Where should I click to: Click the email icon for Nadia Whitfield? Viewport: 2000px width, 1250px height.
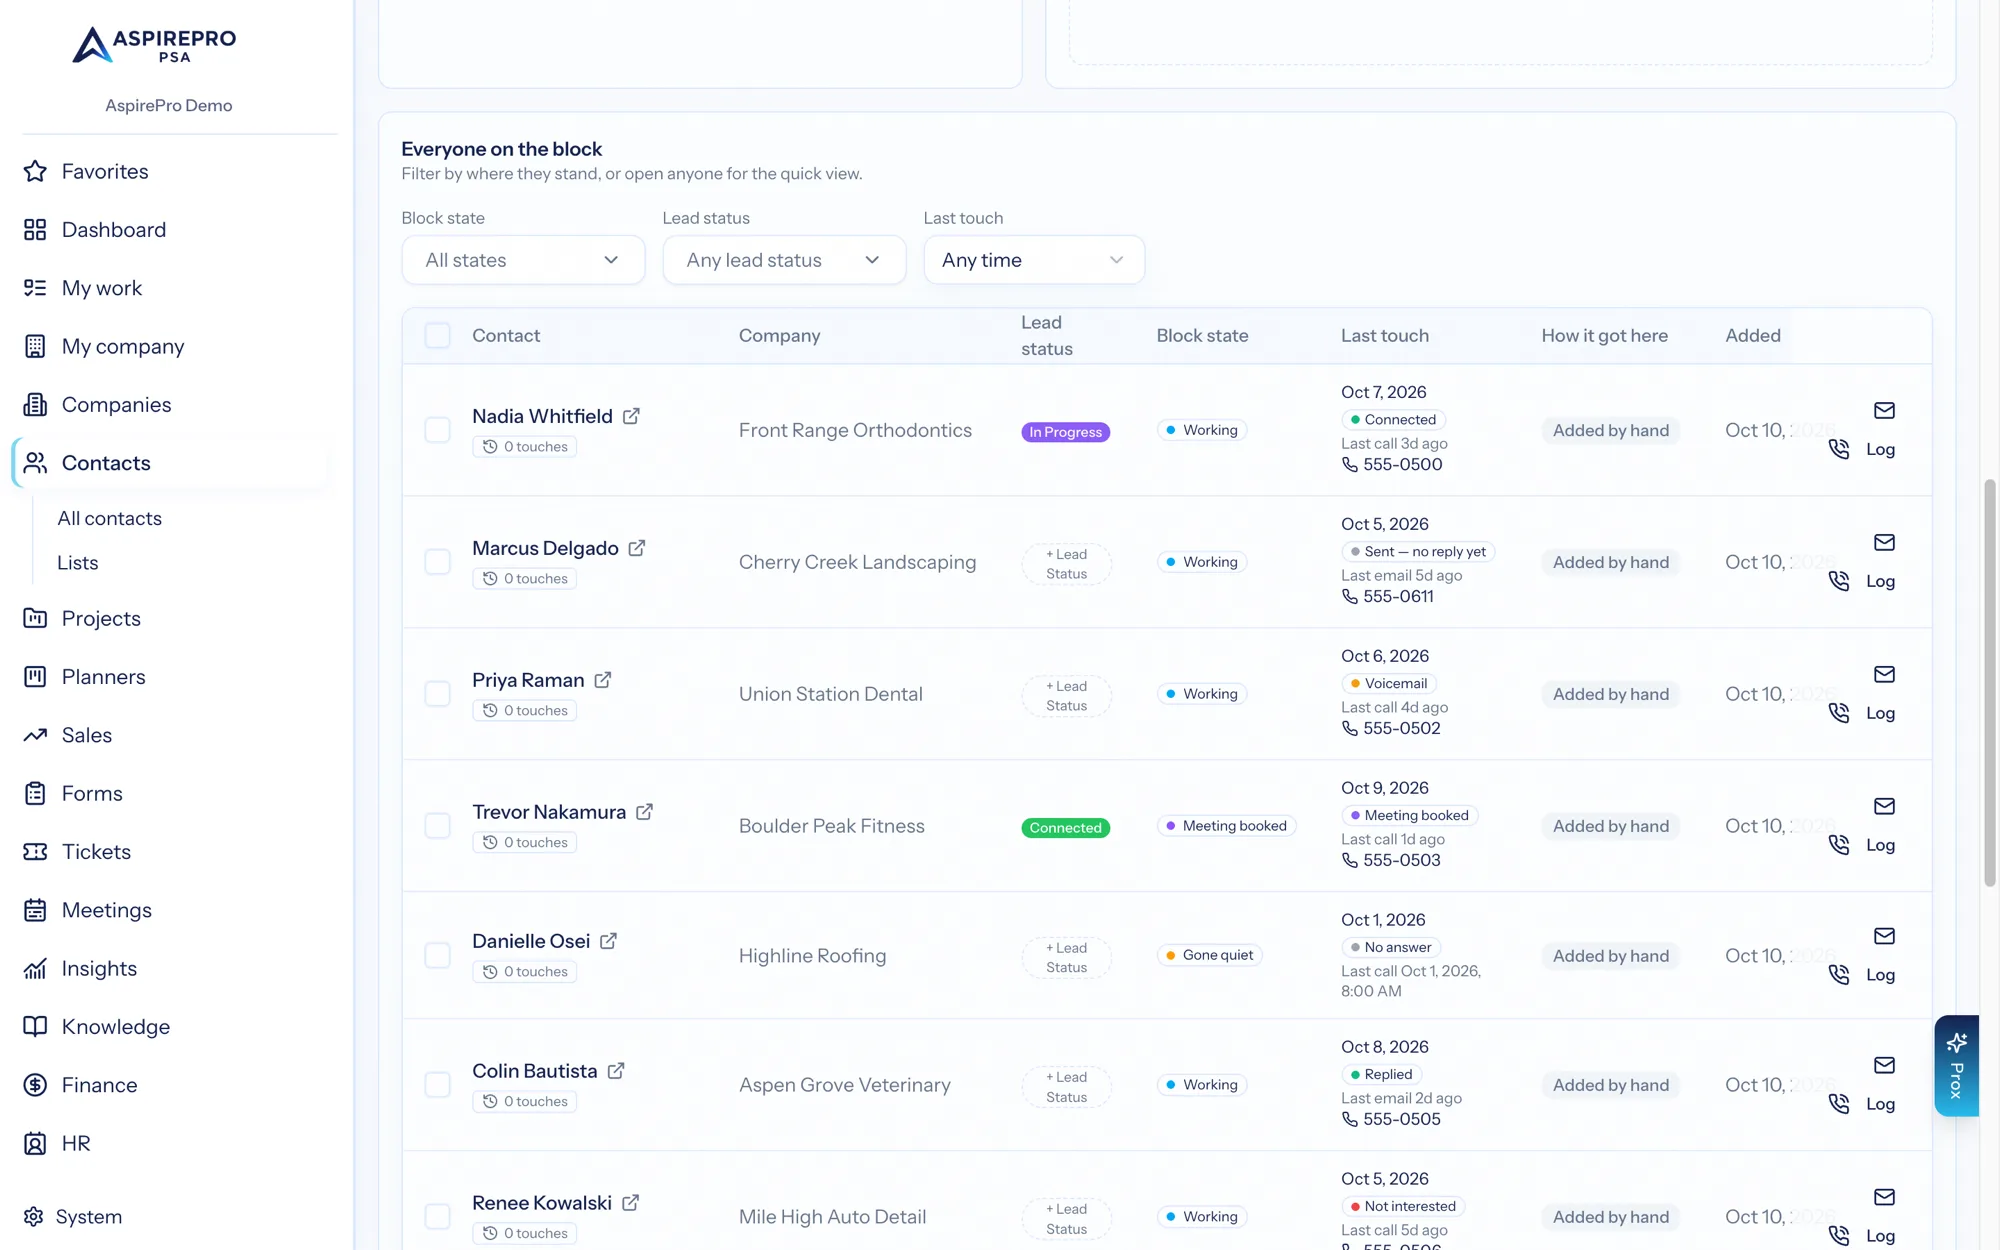click(1884, 410)
